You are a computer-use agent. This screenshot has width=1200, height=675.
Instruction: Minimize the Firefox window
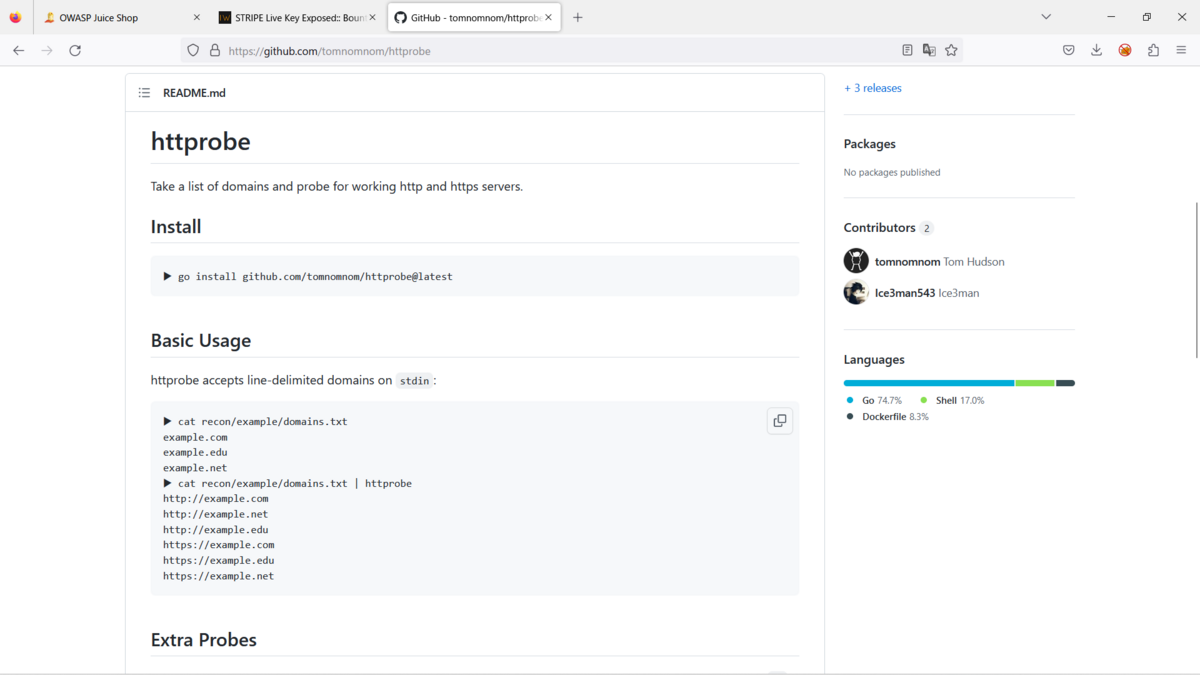1111,17
